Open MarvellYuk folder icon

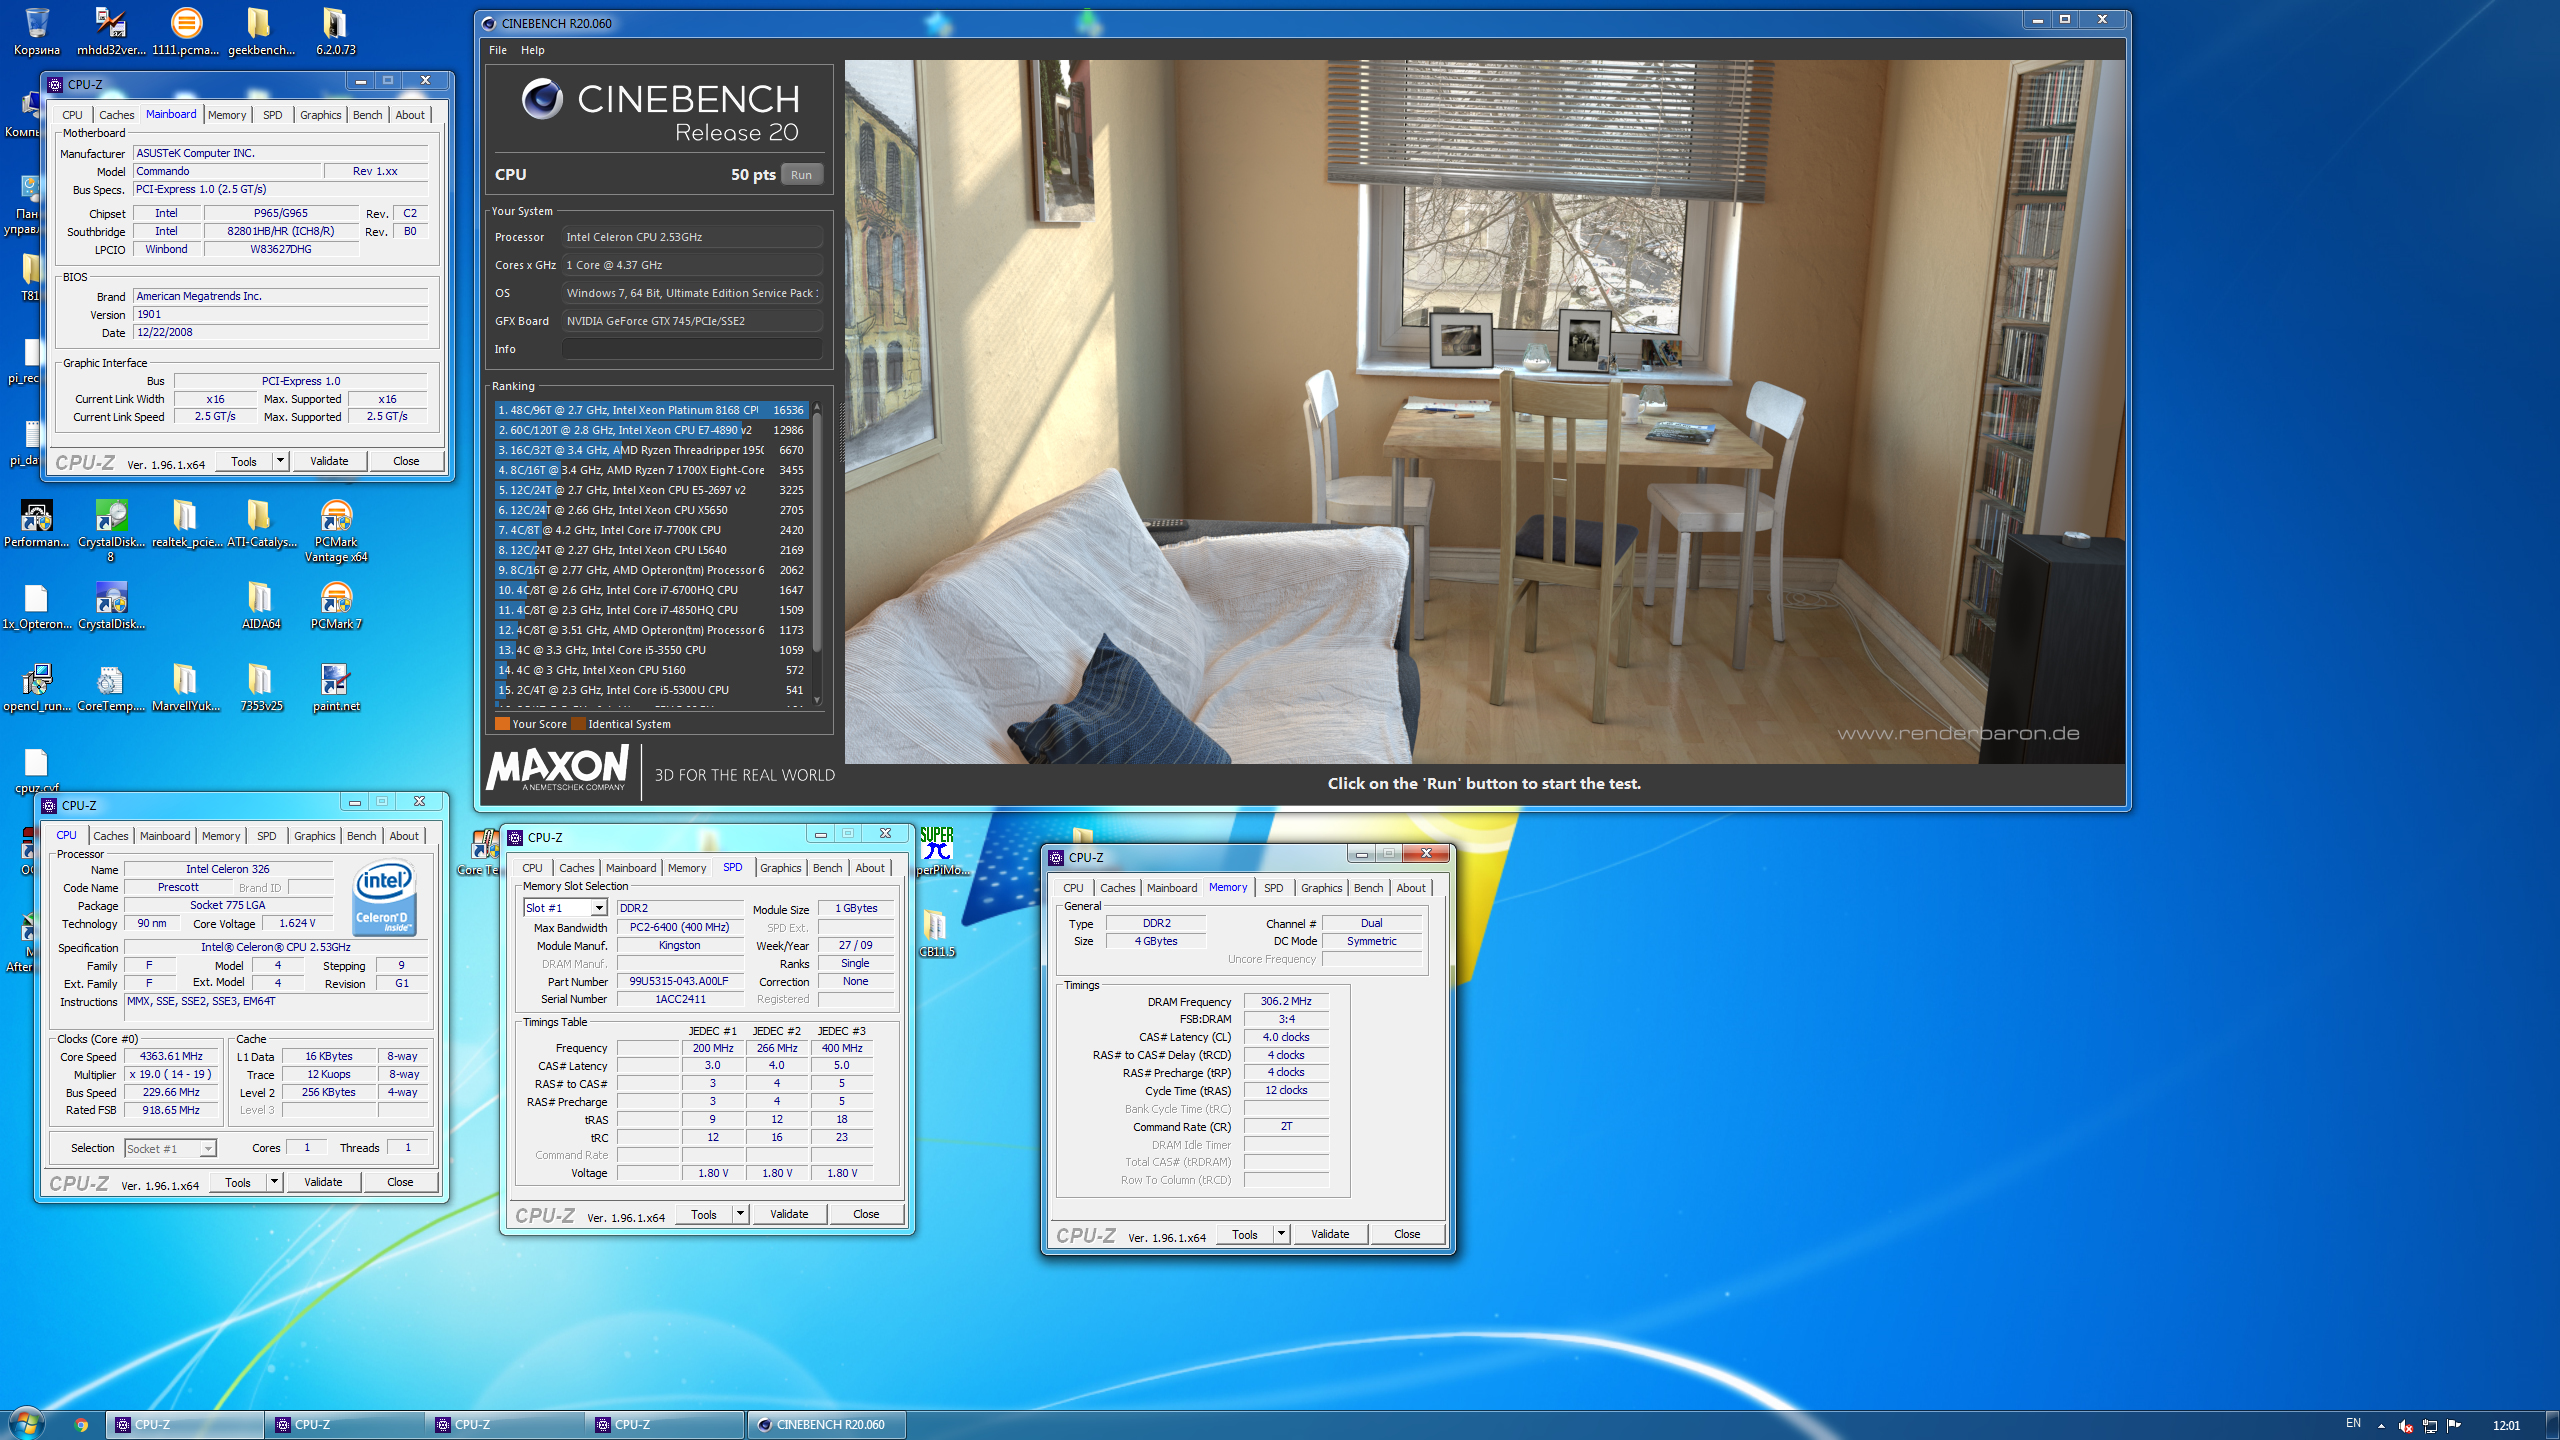(x=186, y=688)
